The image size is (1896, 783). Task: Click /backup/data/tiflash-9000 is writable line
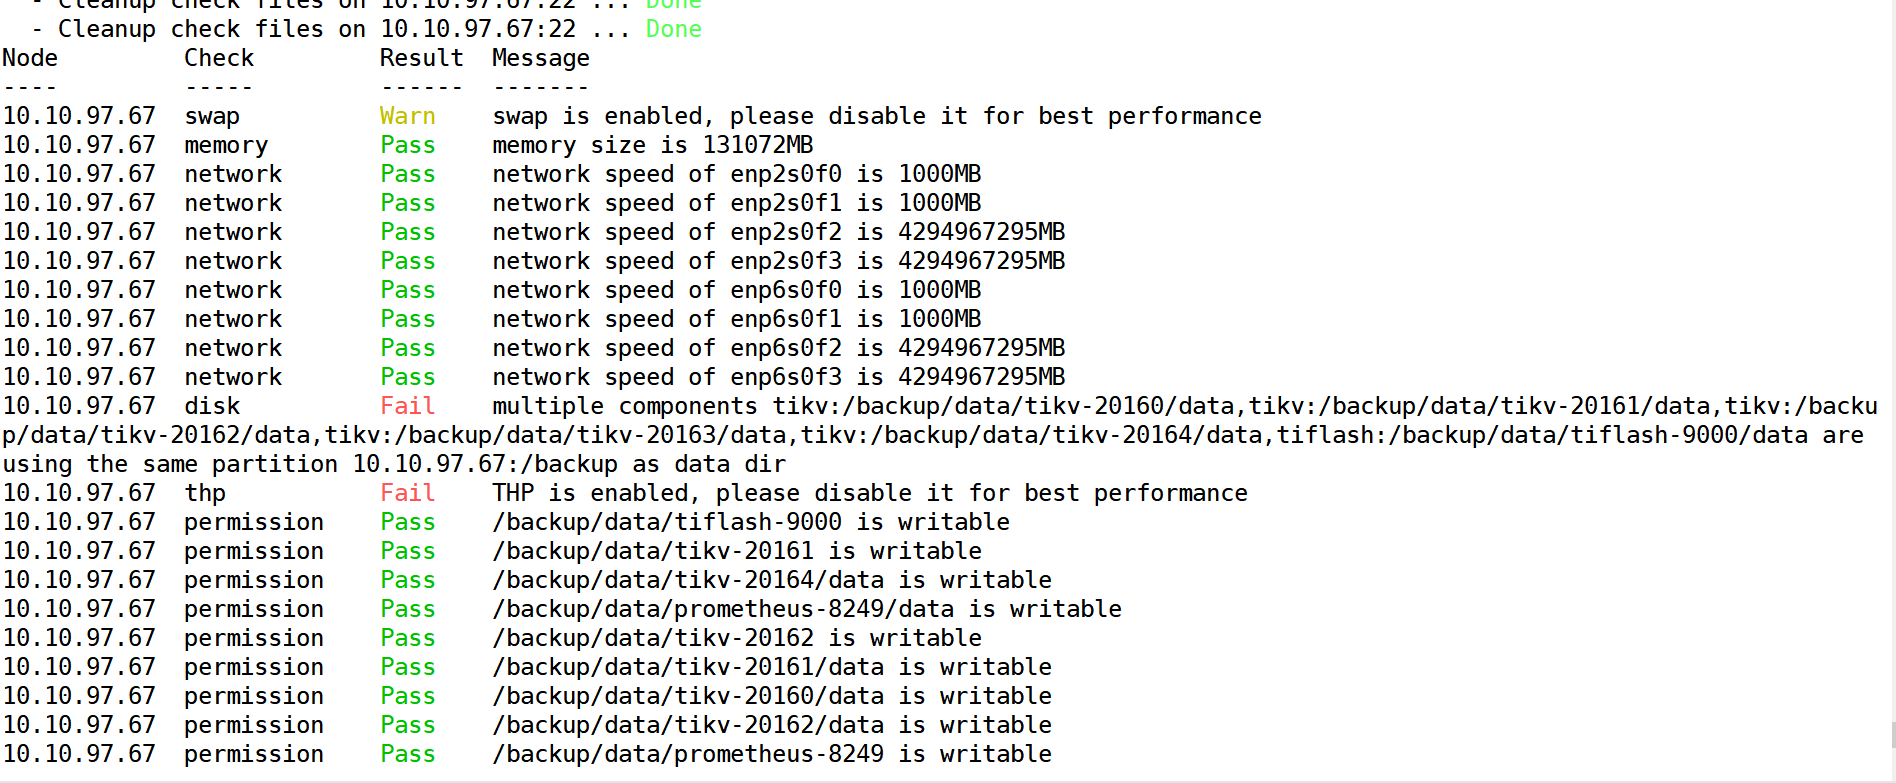point(751,522)
